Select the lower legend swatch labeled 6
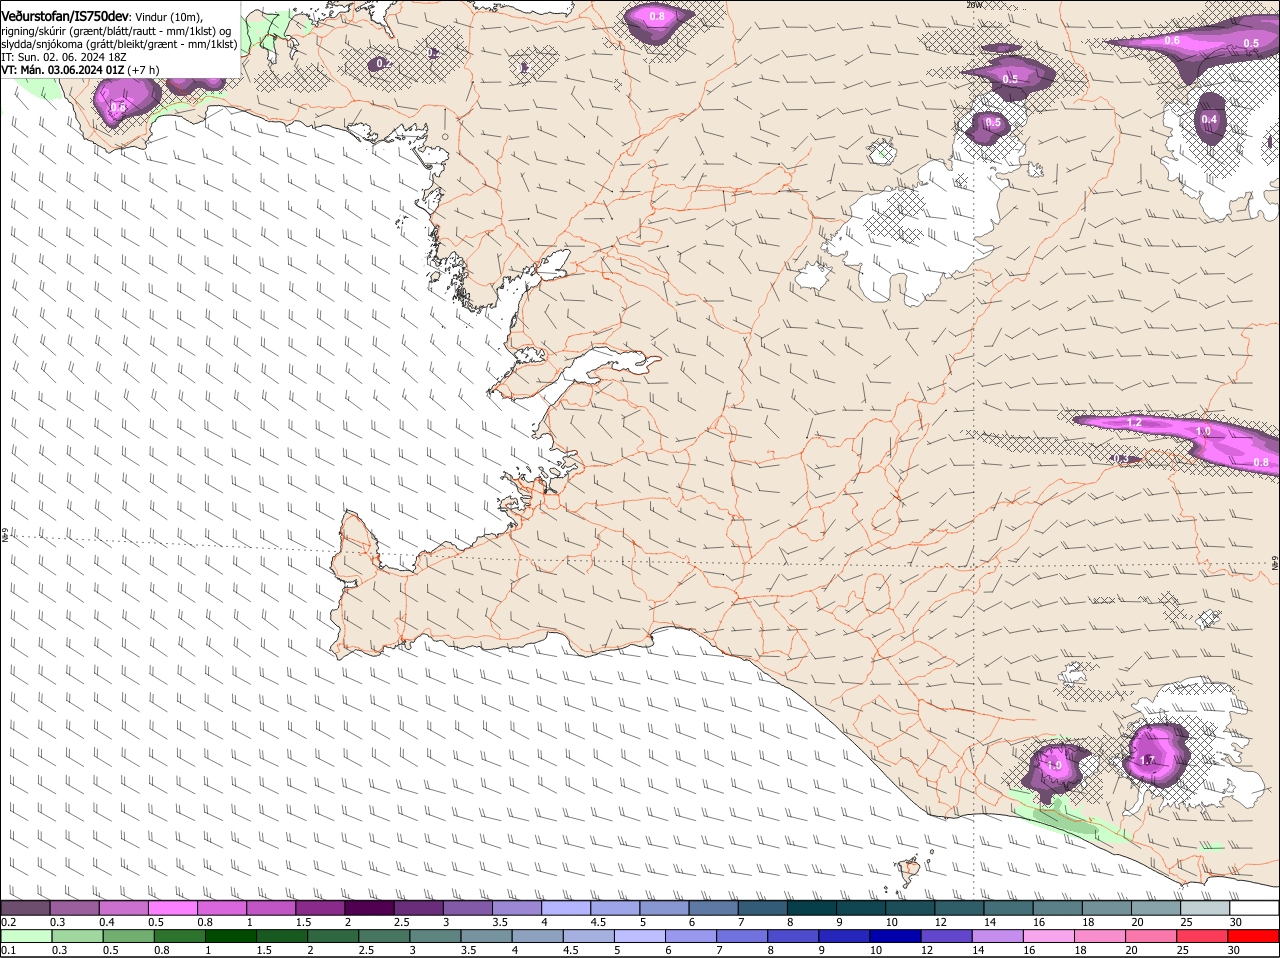This screenshot has height=958, width=1280. 690,936
